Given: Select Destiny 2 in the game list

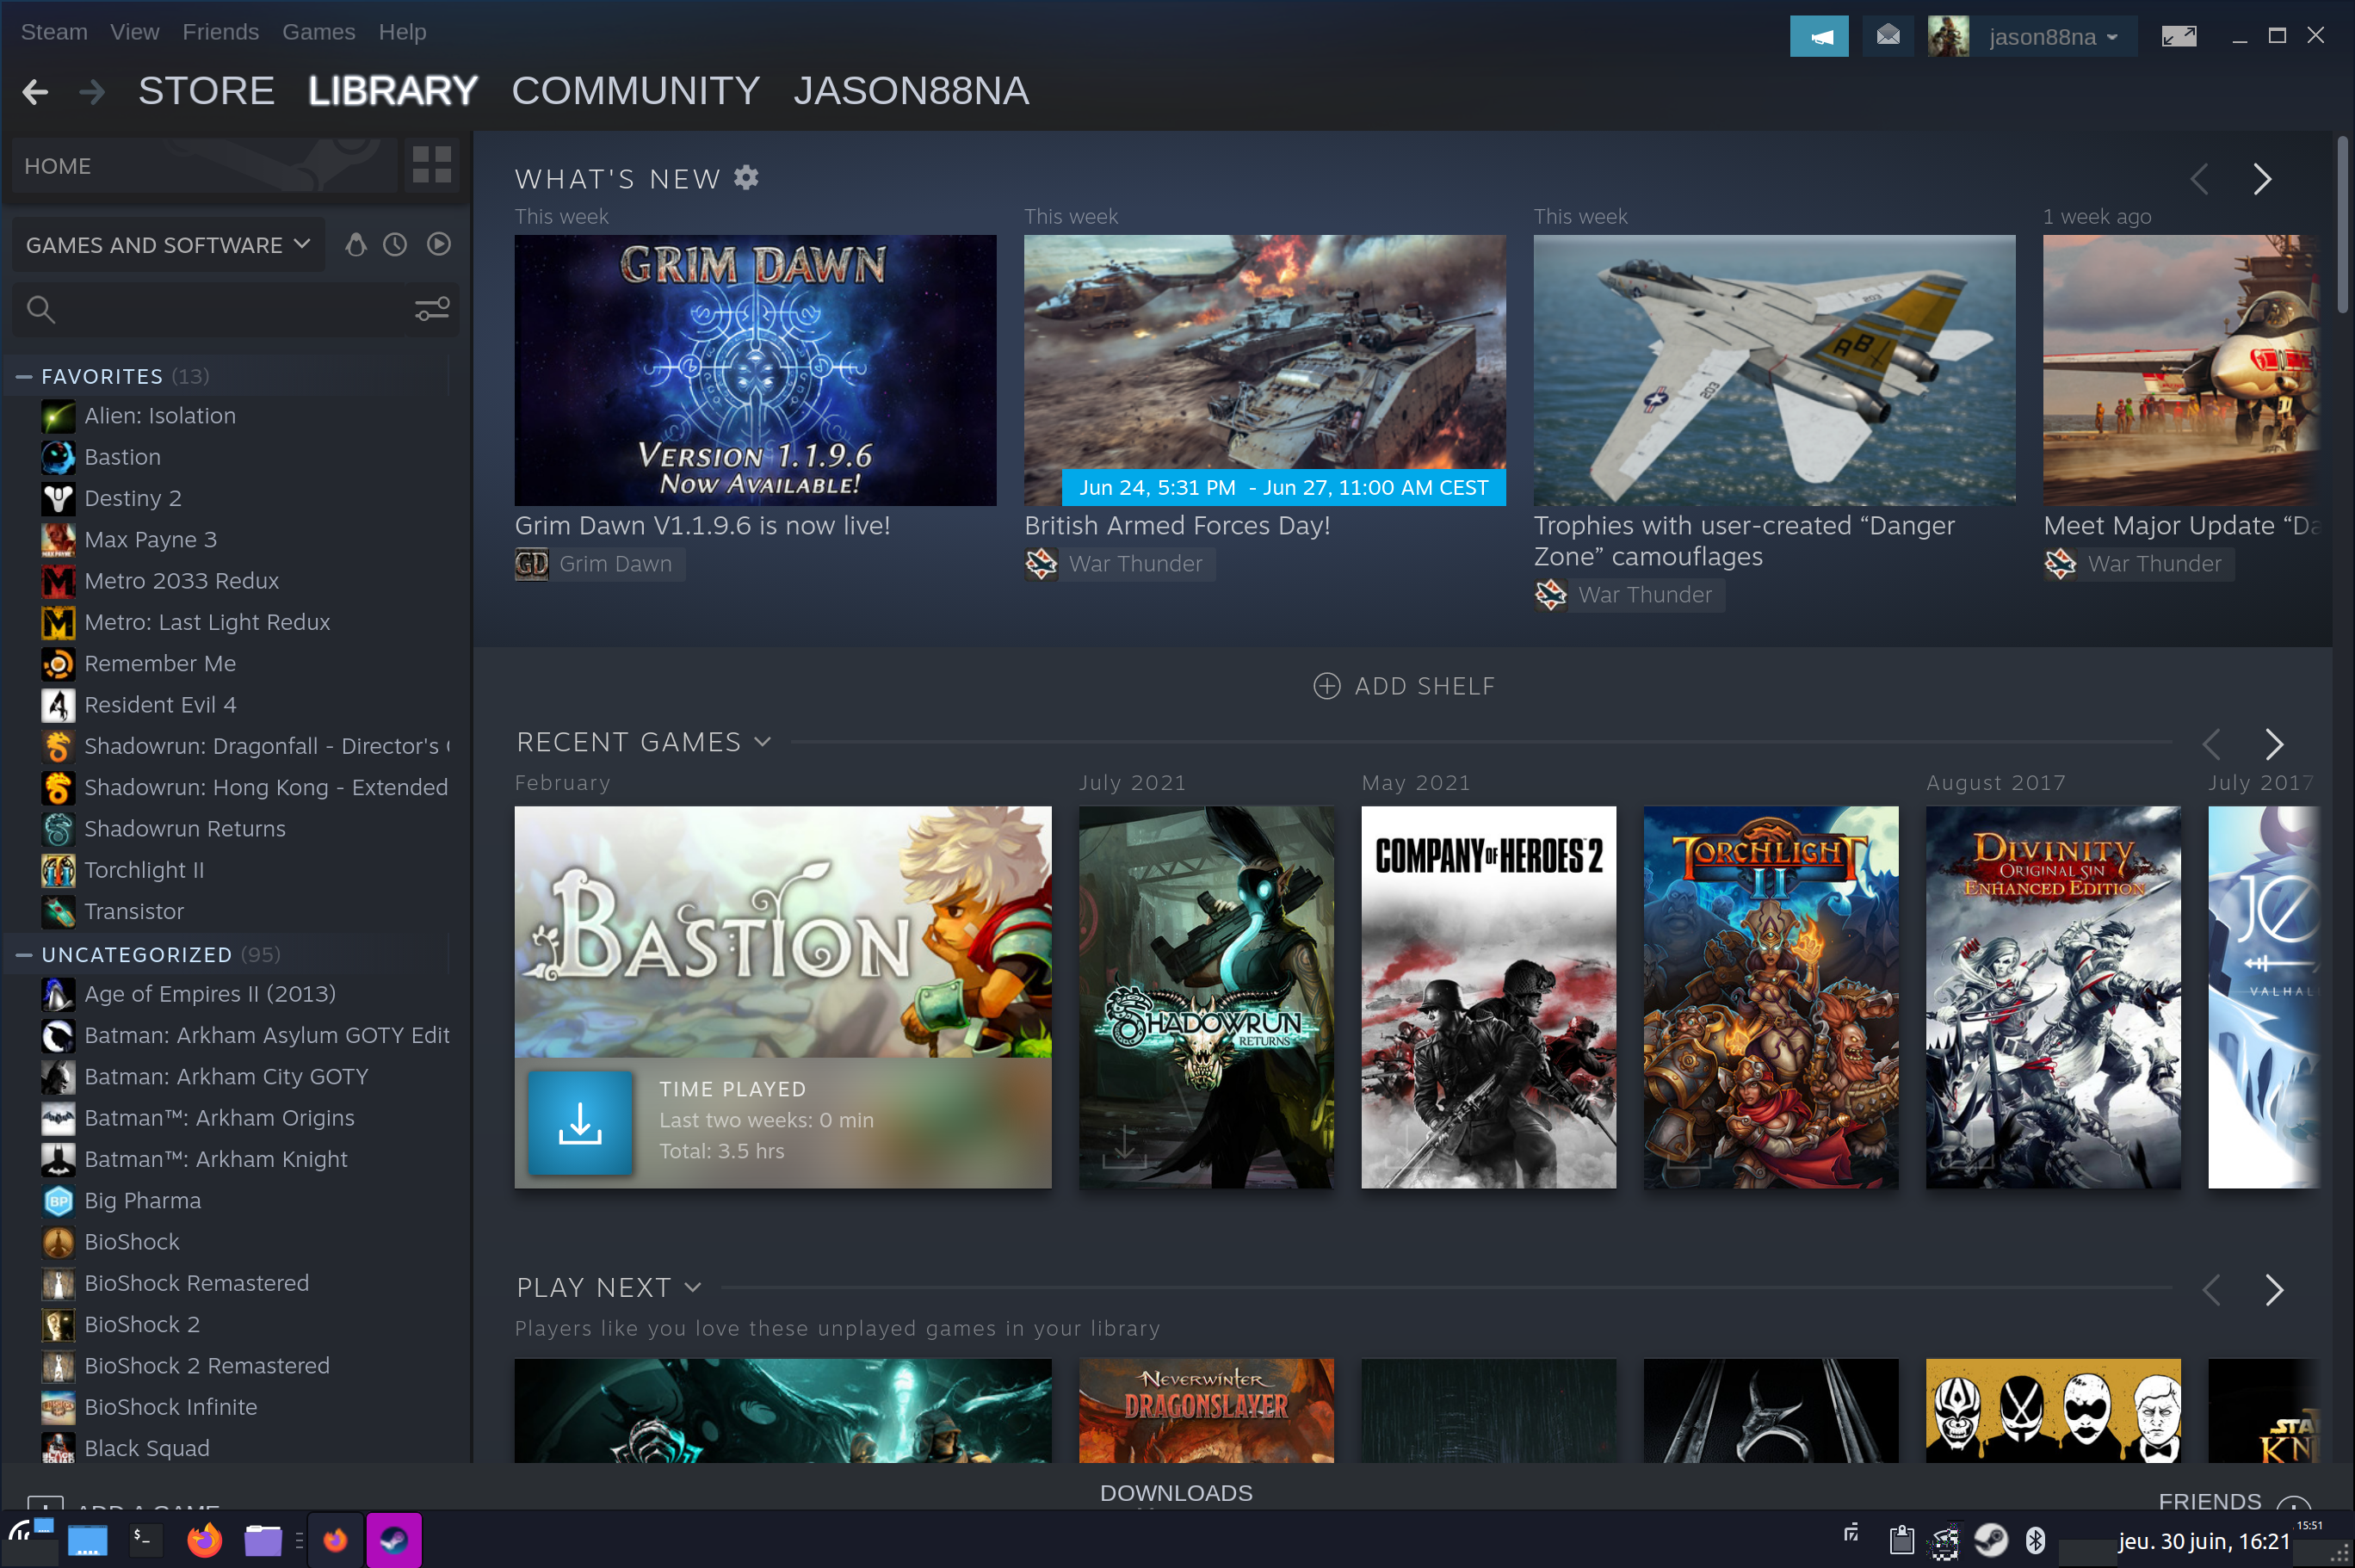Looking at the screenshot, I should [133, 498].
